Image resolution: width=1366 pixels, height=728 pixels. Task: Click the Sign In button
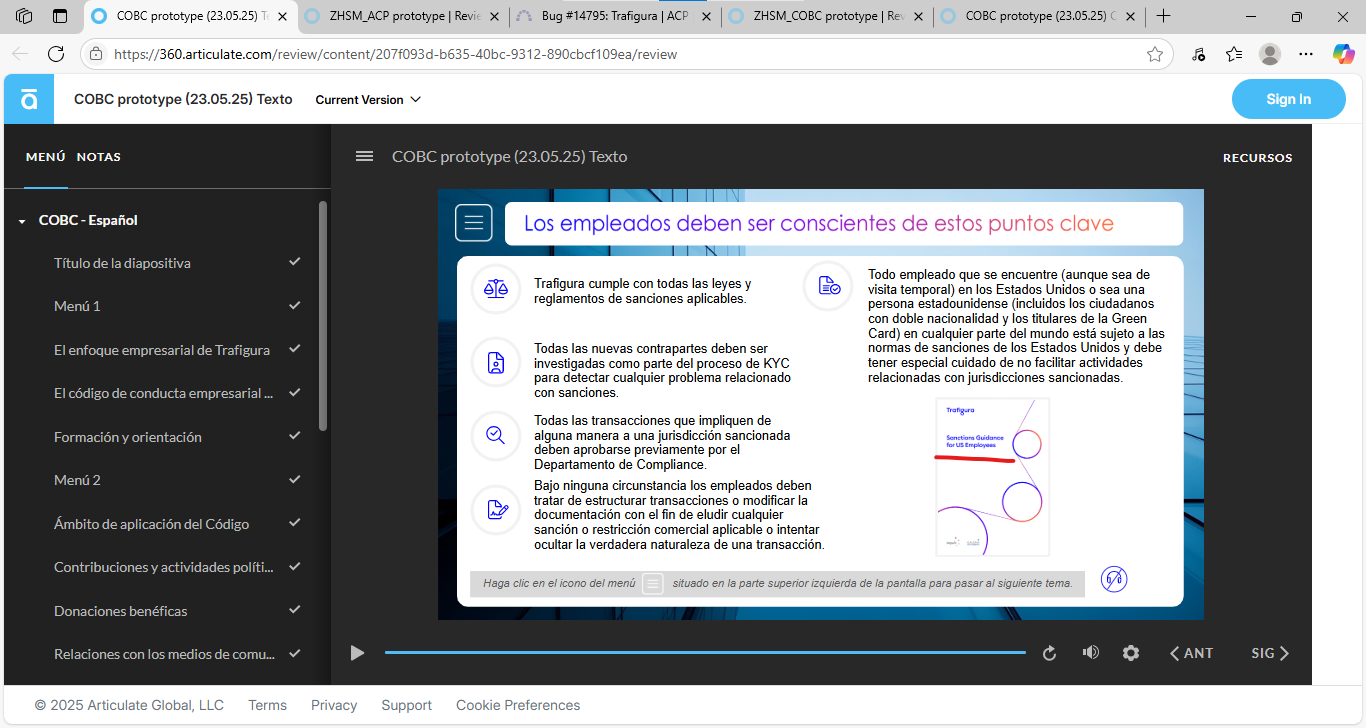1288,99
